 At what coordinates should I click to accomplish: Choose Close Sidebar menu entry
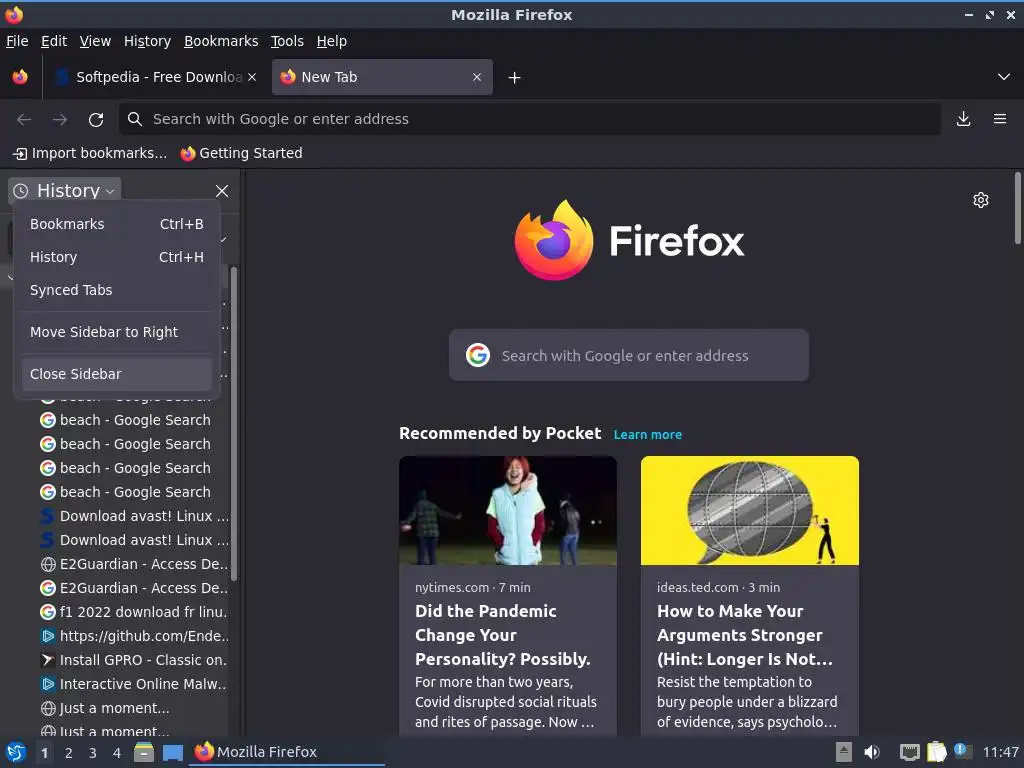coord(117,374)
